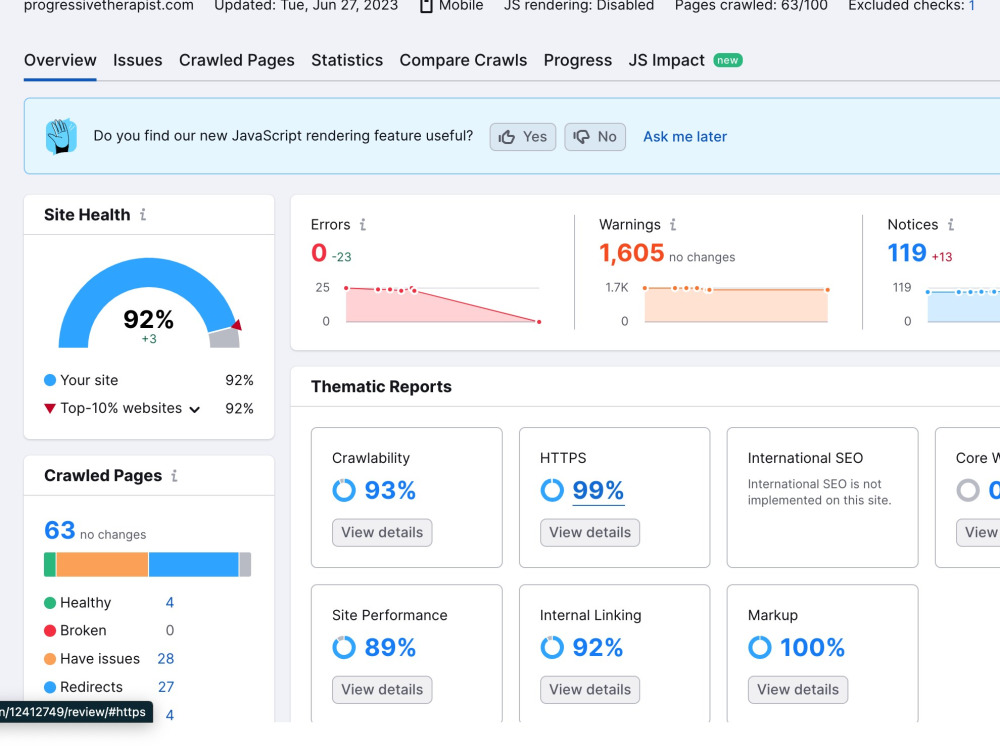View details for Crawlability report
This screenshot has height=750, width=1000.
382,533
